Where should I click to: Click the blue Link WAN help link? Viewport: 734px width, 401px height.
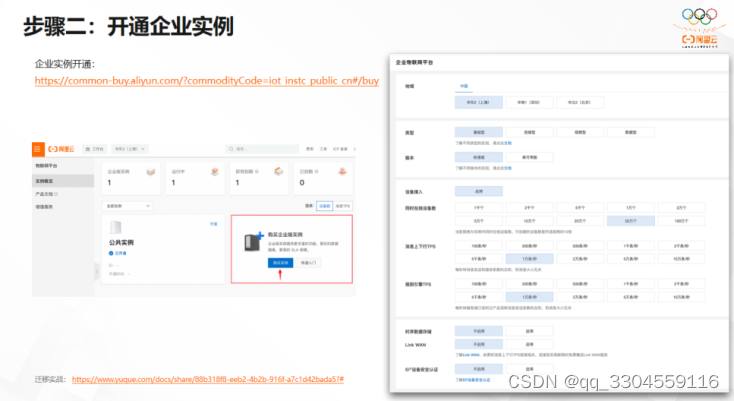(x=471, y=355)
